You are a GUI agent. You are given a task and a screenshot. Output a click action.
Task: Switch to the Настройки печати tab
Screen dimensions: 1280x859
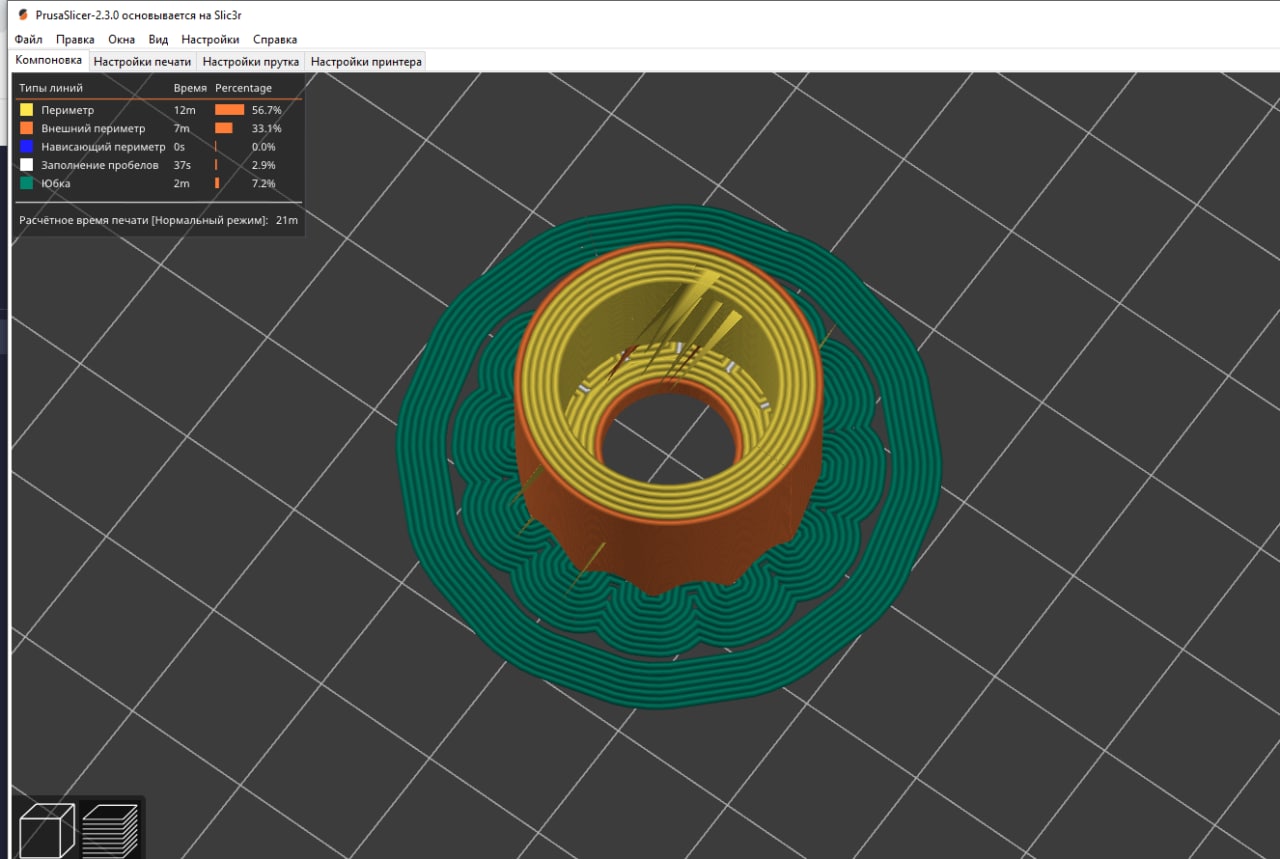pyautogui.click(x=142, y=61)
